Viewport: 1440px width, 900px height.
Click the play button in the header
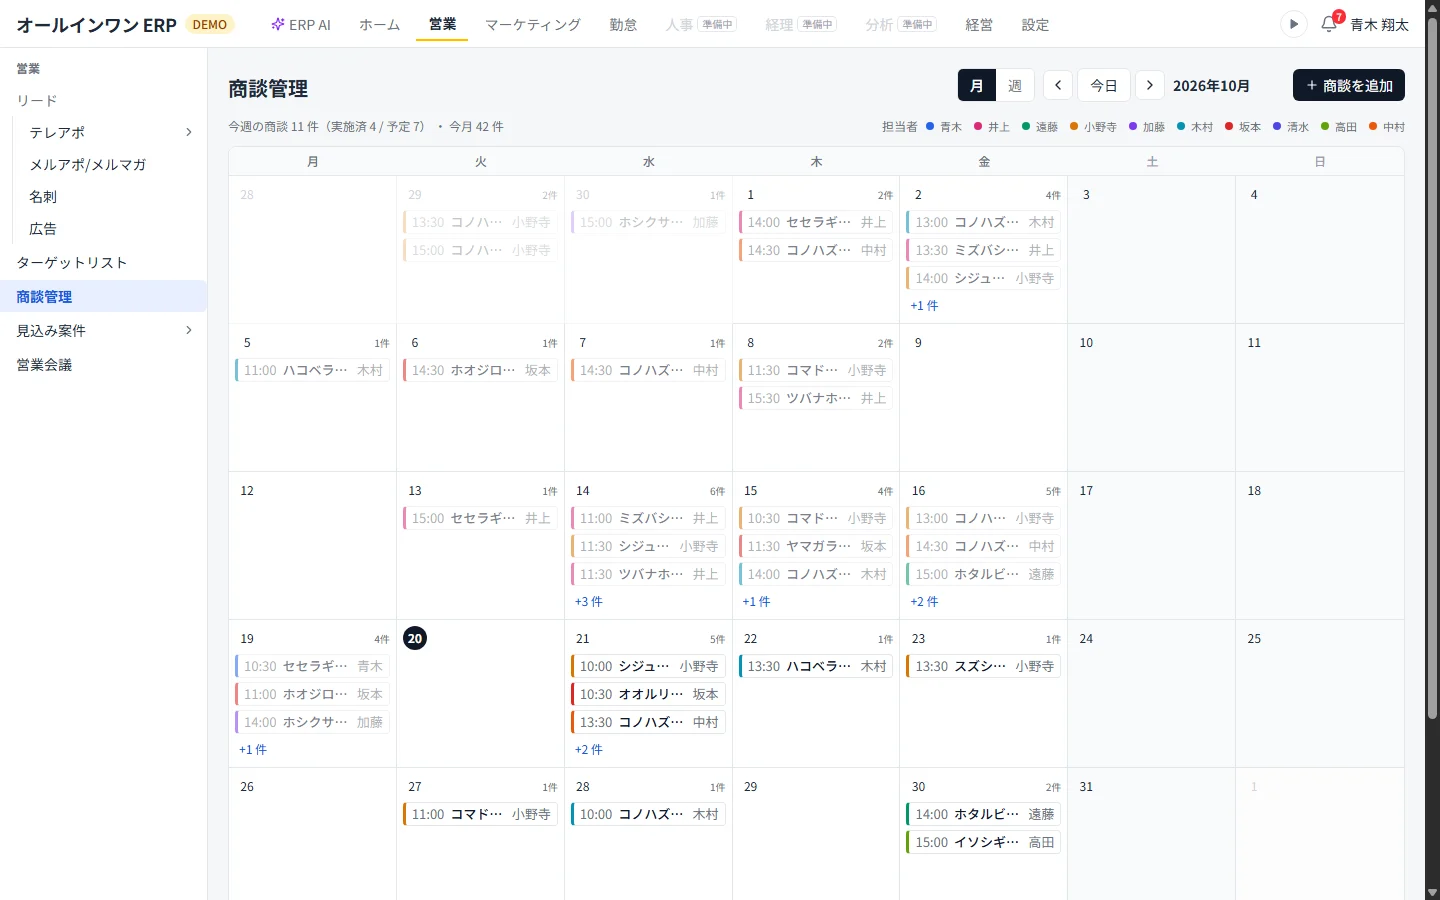tap(1293, 24)
